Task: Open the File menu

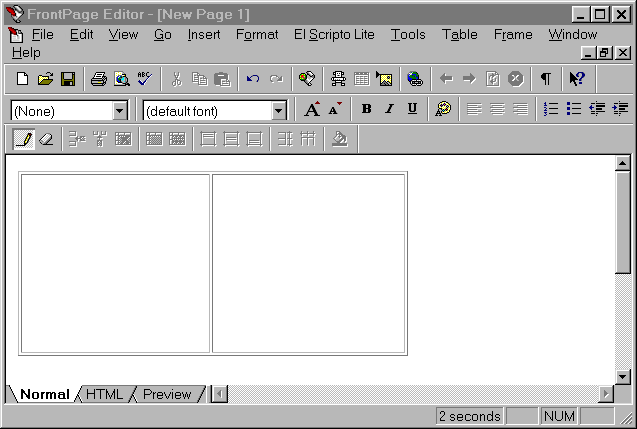Action: 43,35
